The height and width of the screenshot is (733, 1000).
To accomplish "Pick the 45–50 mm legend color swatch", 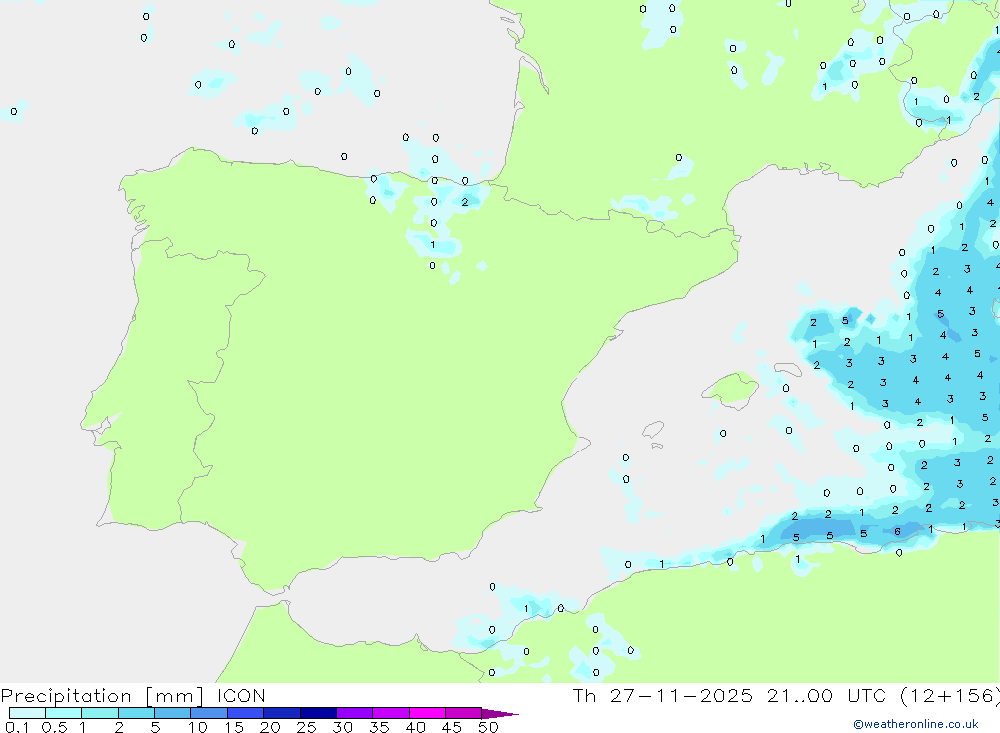I will (464, 713).
